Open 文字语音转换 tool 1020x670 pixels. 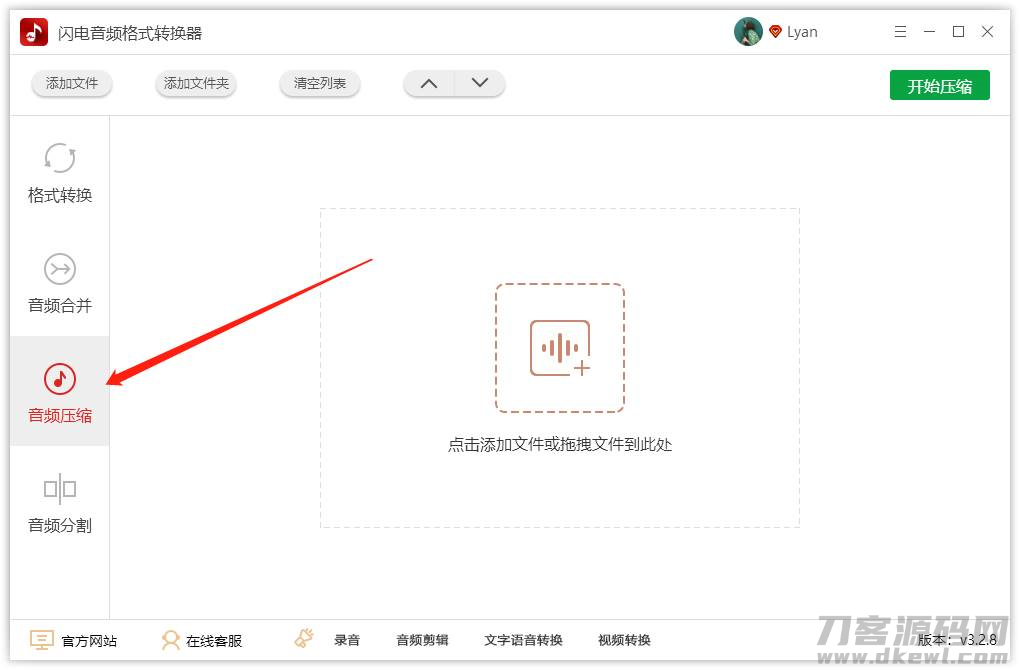click(x=523, y=640)
